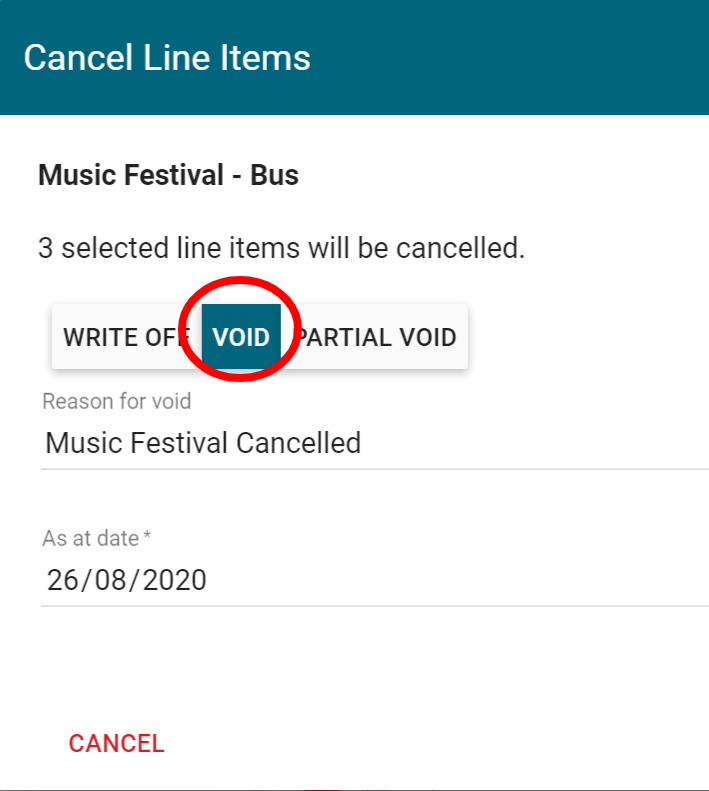Click the Music Festival - Bus heading
709x791 pixels.
pos(168,176)
